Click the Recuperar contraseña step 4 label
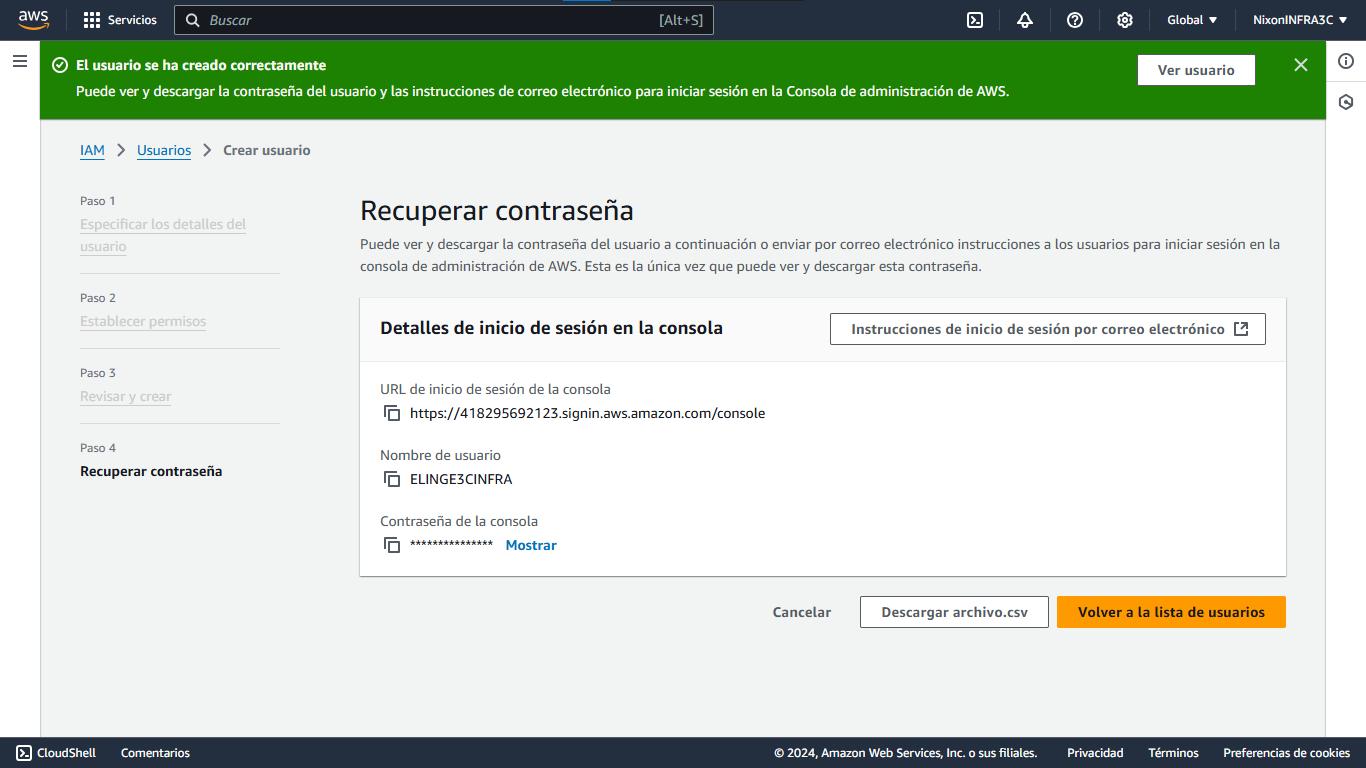Screen dimensions: 1366x768 [x=151, y=471]
